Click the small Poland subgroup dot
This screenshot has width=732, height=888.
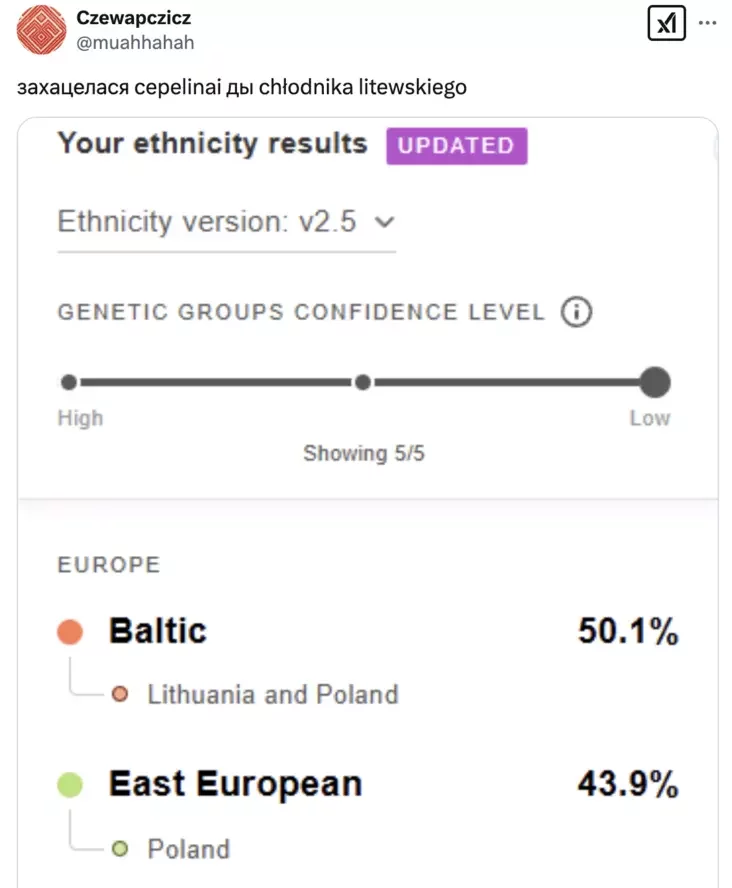click(121, 849)
